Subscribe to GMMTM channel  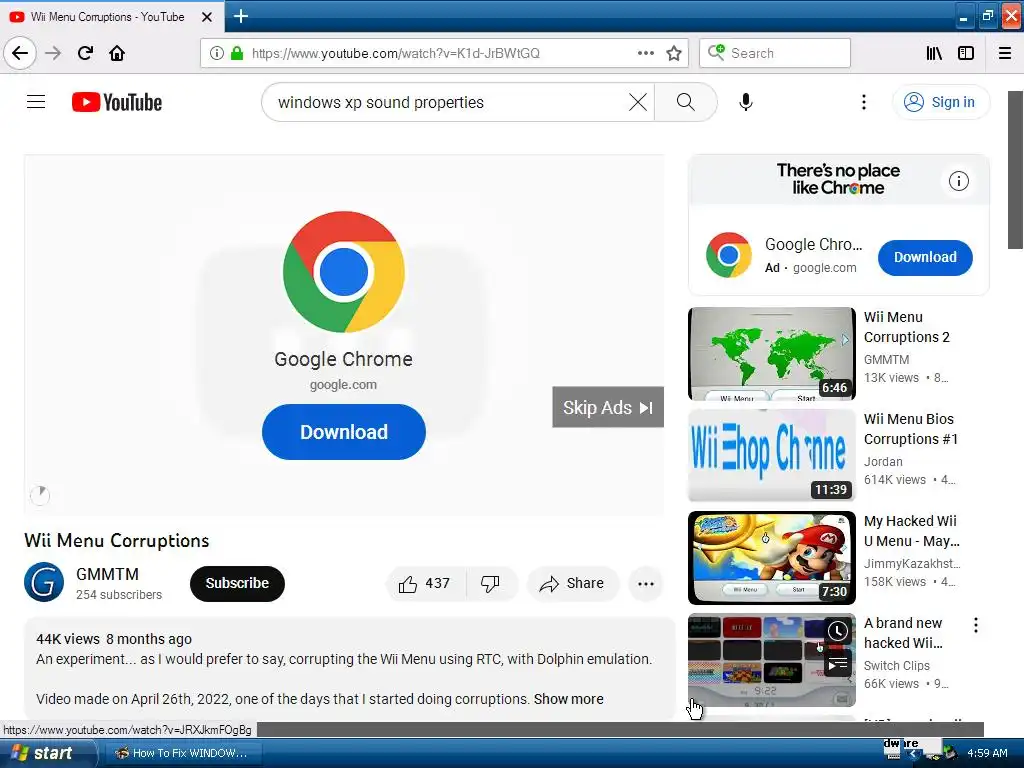237,583
